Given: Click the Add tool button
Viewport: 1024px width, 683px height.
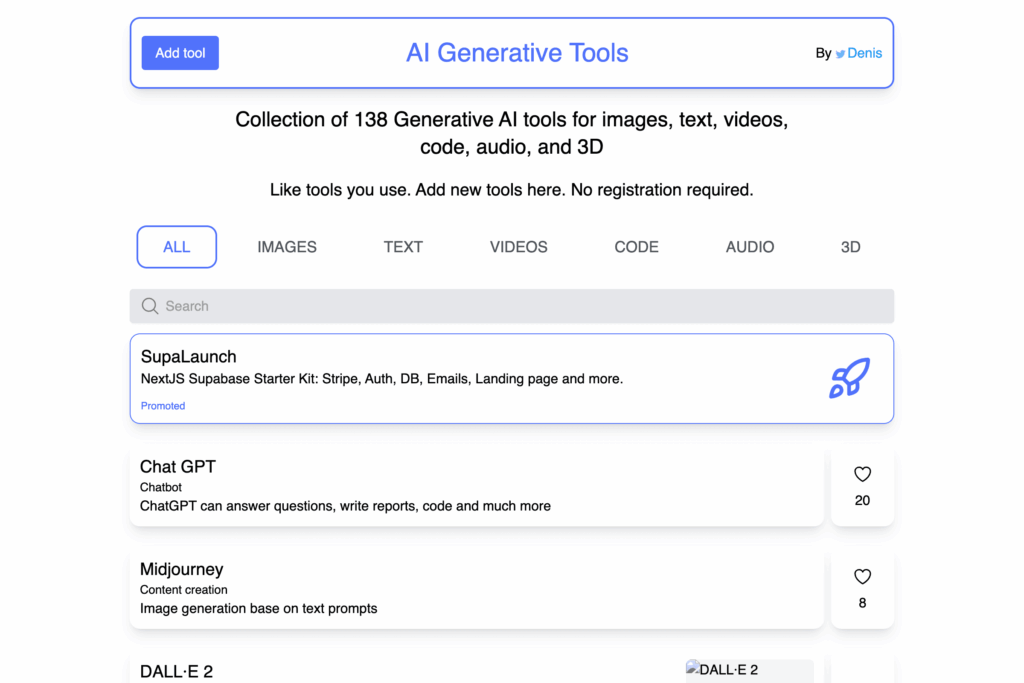Looking at the screenshot, I should tap(180, 53).
